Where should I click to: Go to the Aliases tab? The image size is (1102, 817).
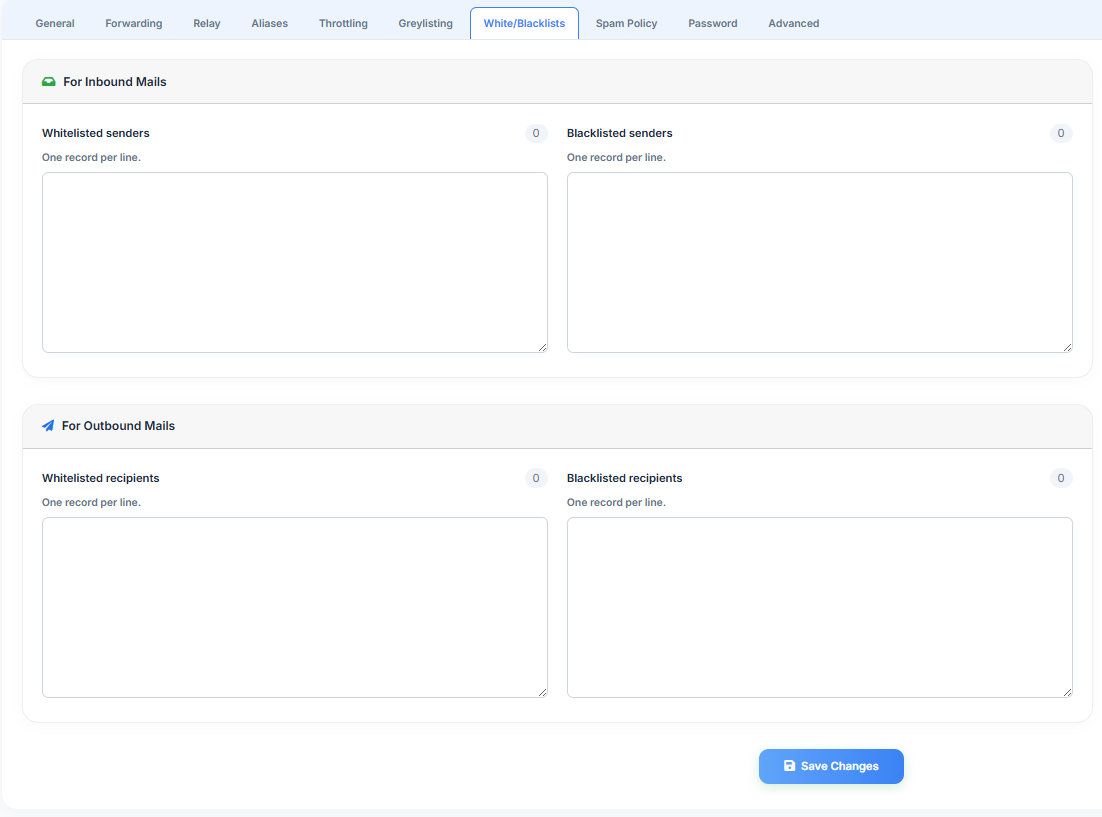(270, 23)
